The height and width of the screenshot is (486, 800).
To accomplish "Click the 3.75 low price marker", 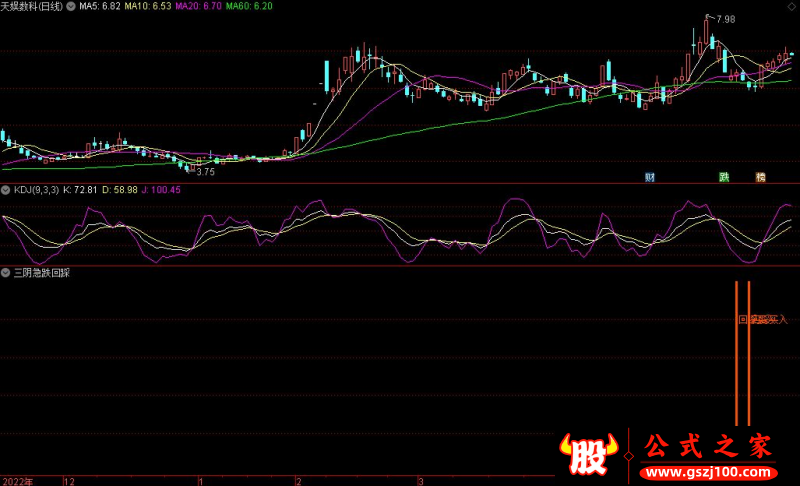I will (205, 171).
